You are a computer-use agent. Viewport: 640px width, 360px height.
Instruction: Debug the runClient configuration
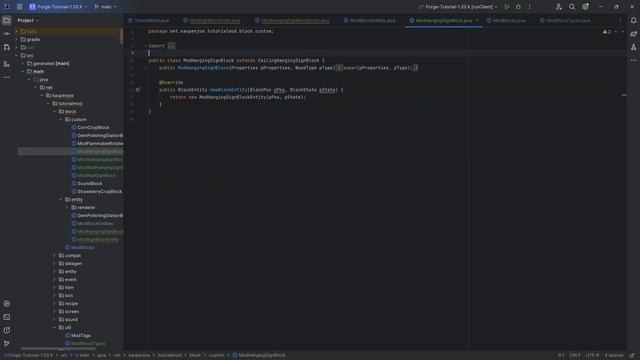[518, 7]
